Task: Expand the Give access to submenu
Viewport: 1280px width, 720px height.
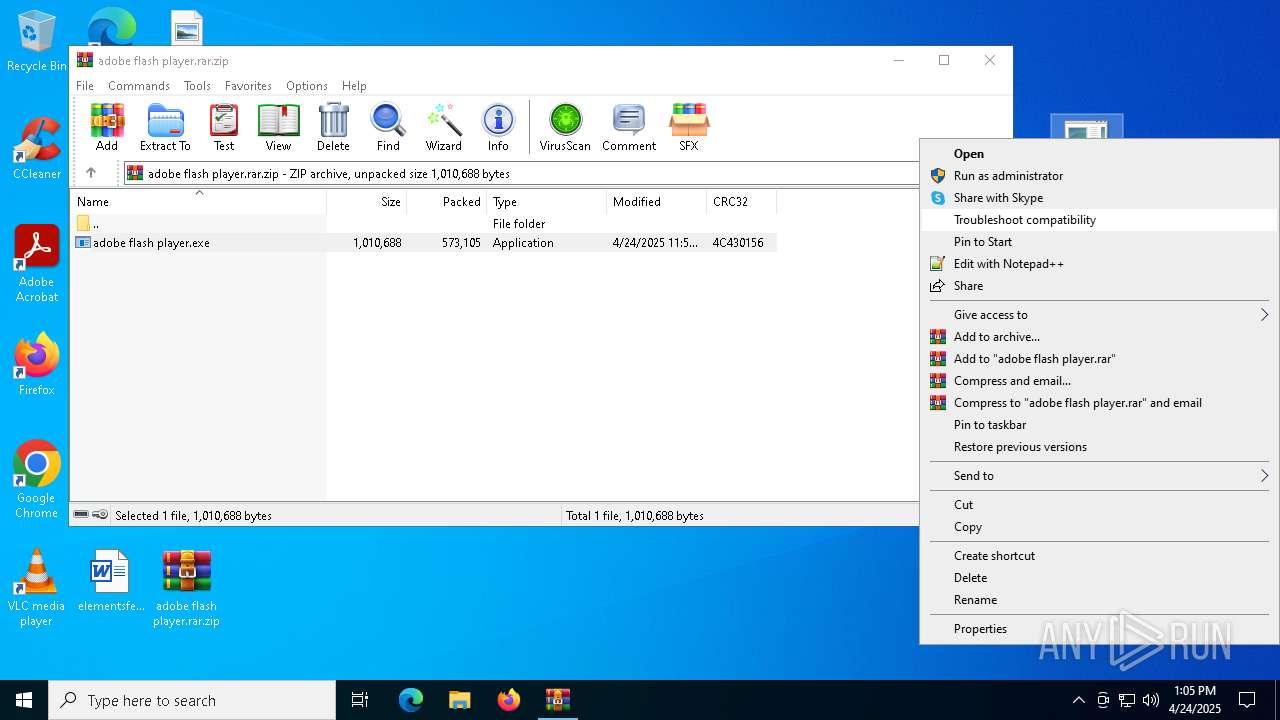Action: coord(1098,314)
